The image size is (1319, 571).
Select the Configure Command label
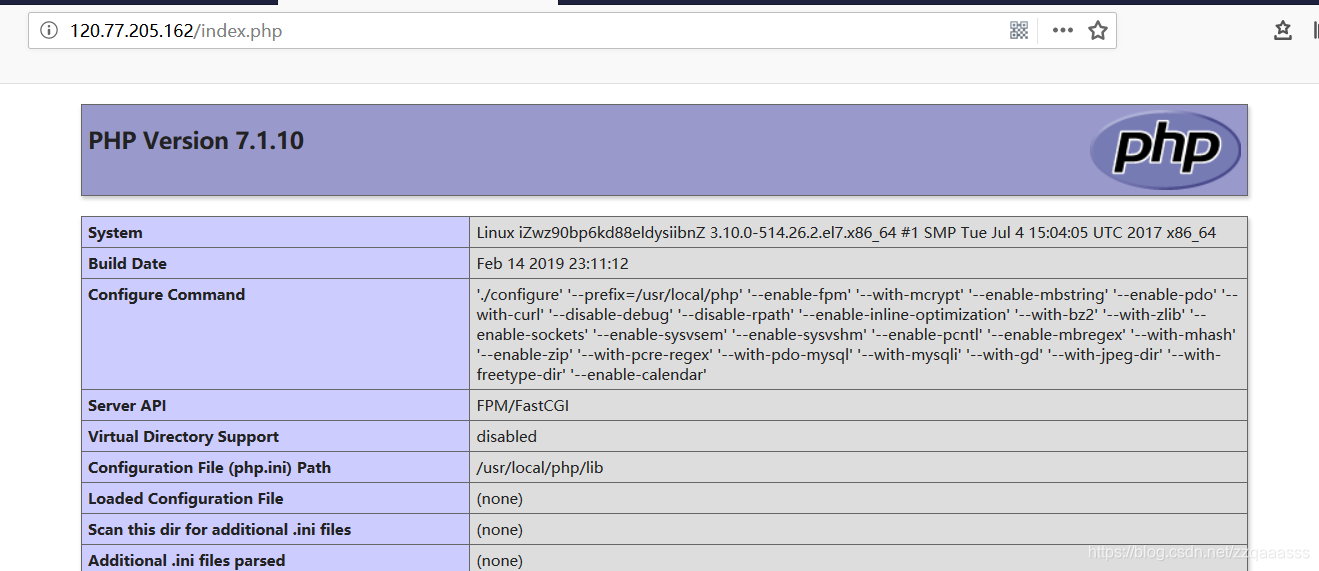pyautogui.click(x=166, y=295)
